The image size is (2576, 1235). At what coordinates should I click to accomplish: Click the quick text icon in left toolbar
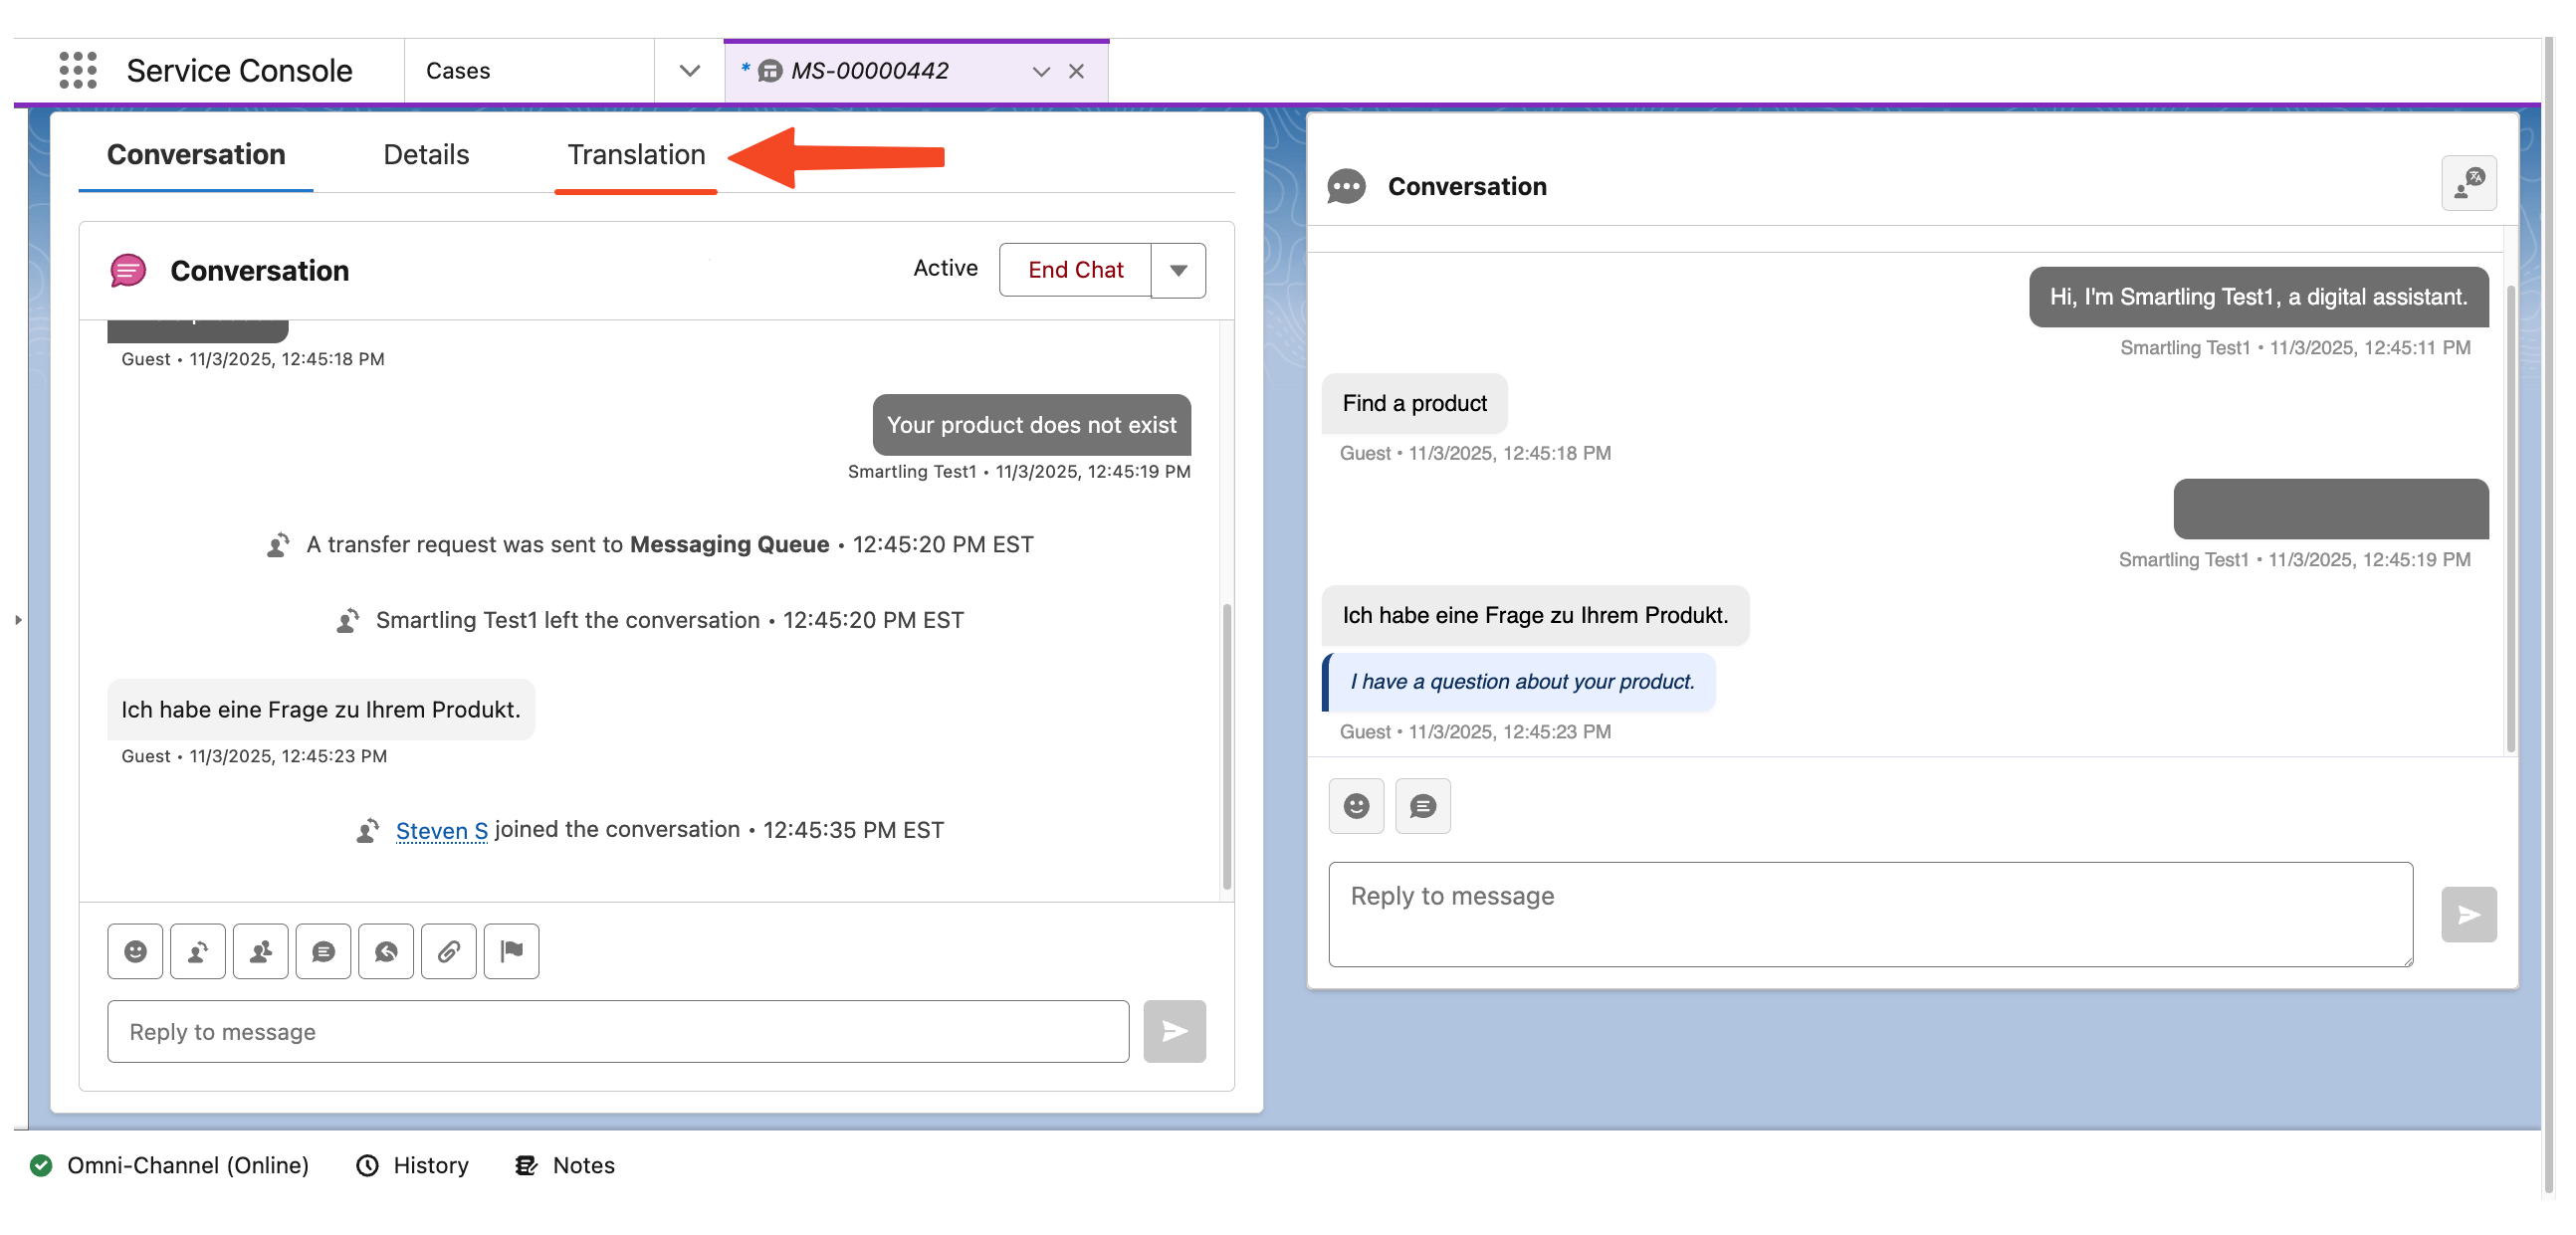coord(323,951)
